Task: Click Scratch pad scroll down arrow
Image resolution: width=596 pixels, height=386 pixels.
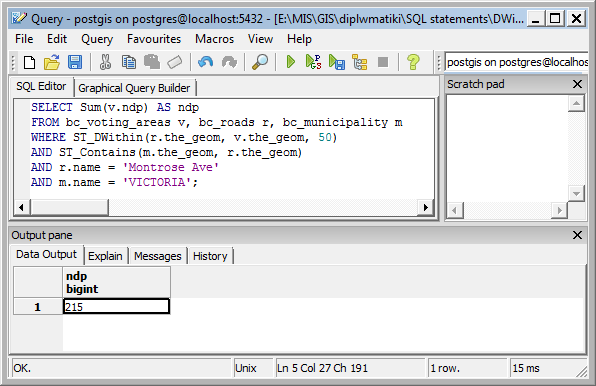Action: [x=576, y=193]
